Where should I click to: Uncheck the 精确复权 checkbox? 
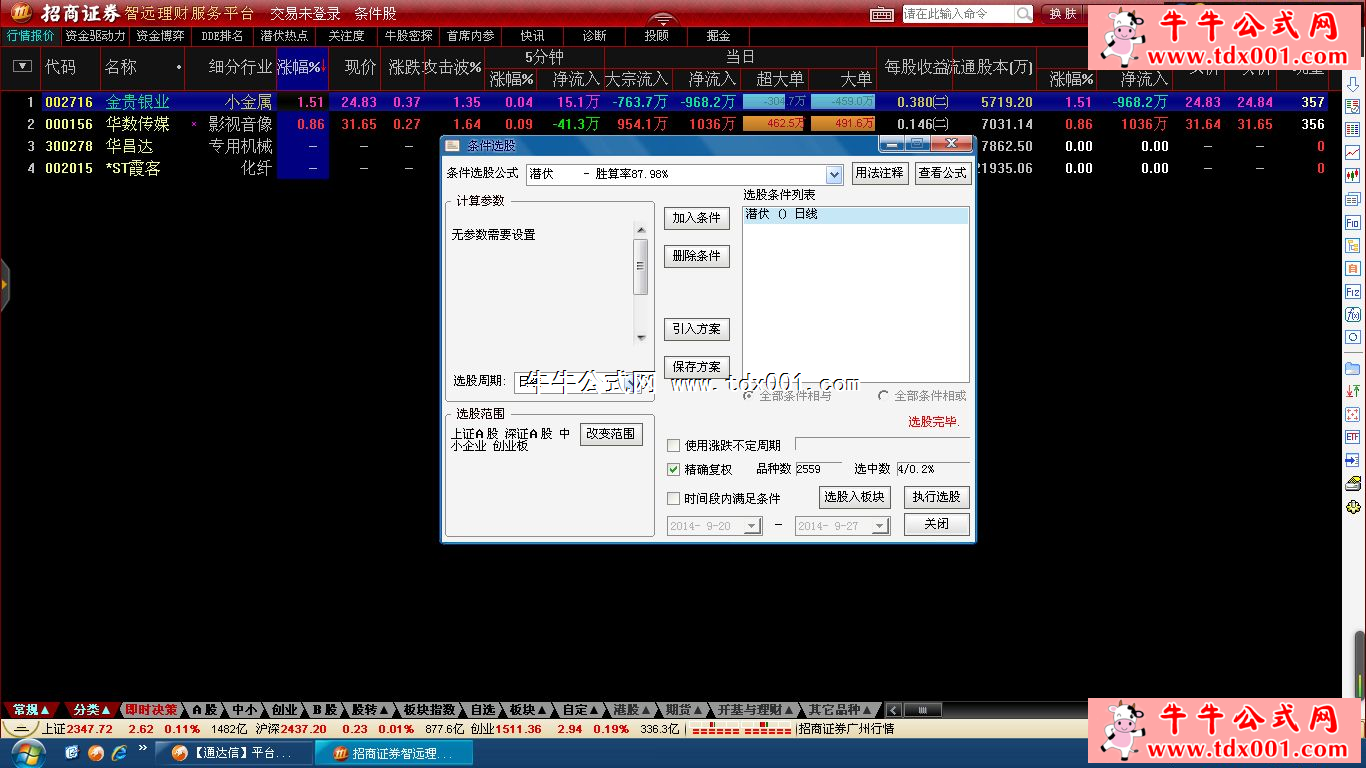(x=674, y=469)
